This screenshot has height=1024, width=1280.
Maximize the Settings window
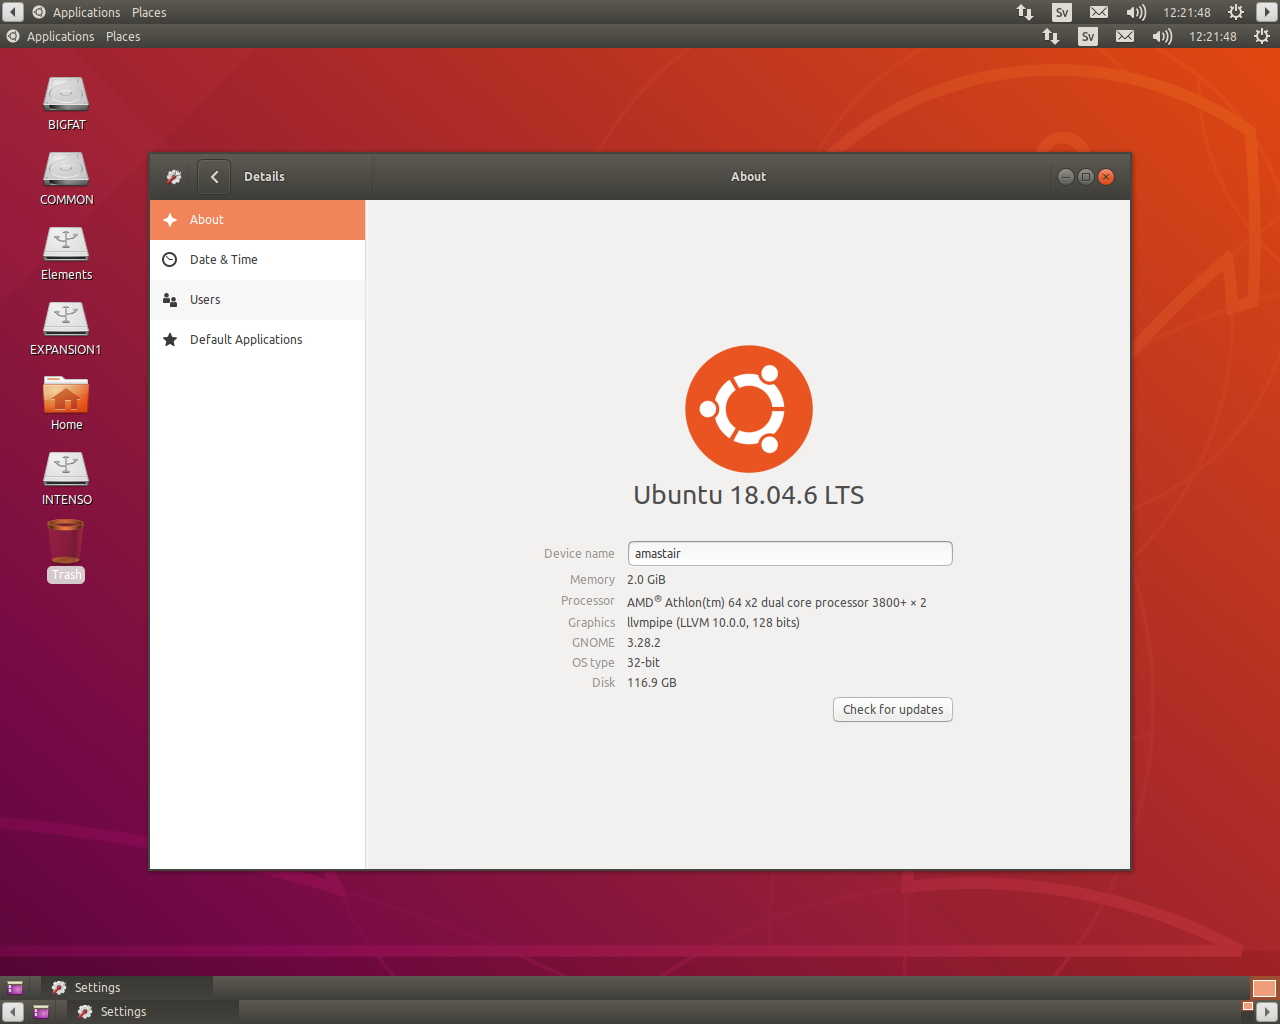click(1085, 177)
